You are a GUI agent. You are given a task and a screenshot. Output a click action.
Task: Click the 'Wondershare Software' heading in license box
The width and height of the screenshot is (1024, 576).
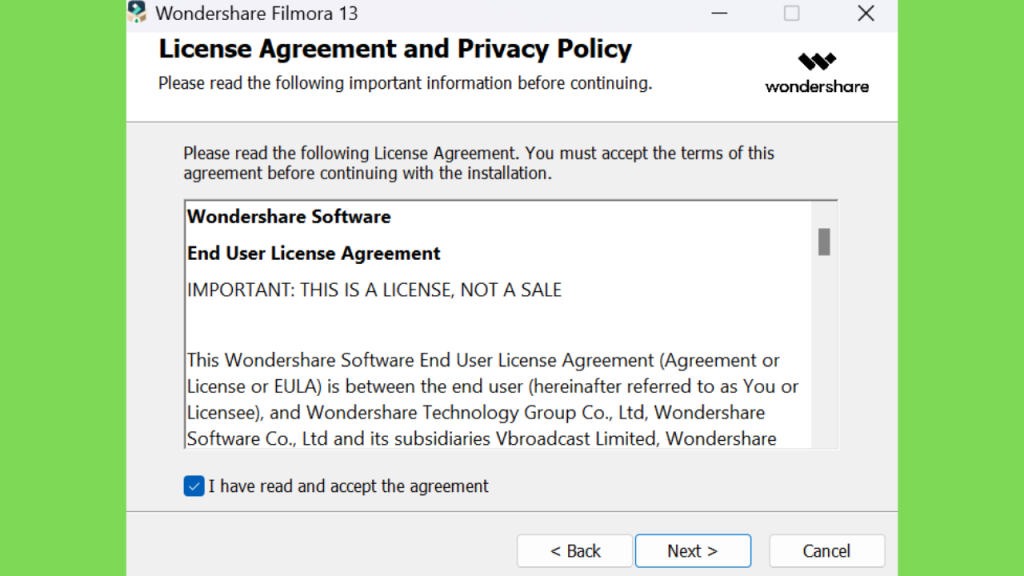289,217
